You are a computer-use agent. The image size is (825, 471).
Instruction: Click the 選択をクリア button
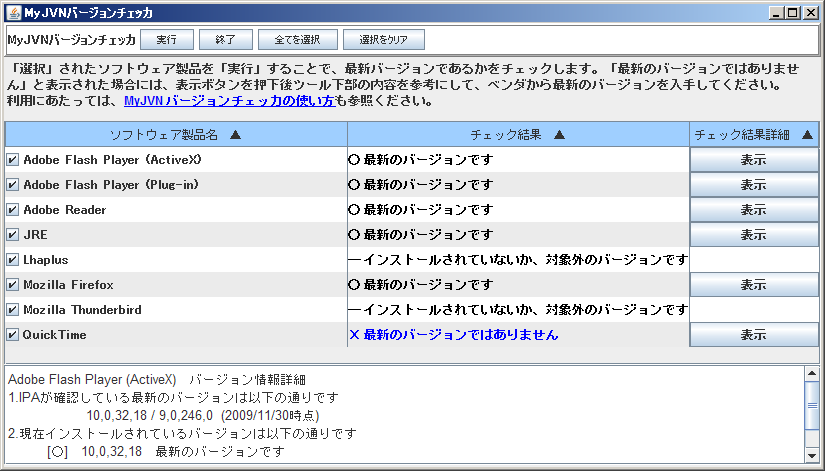tap(384, 39)
